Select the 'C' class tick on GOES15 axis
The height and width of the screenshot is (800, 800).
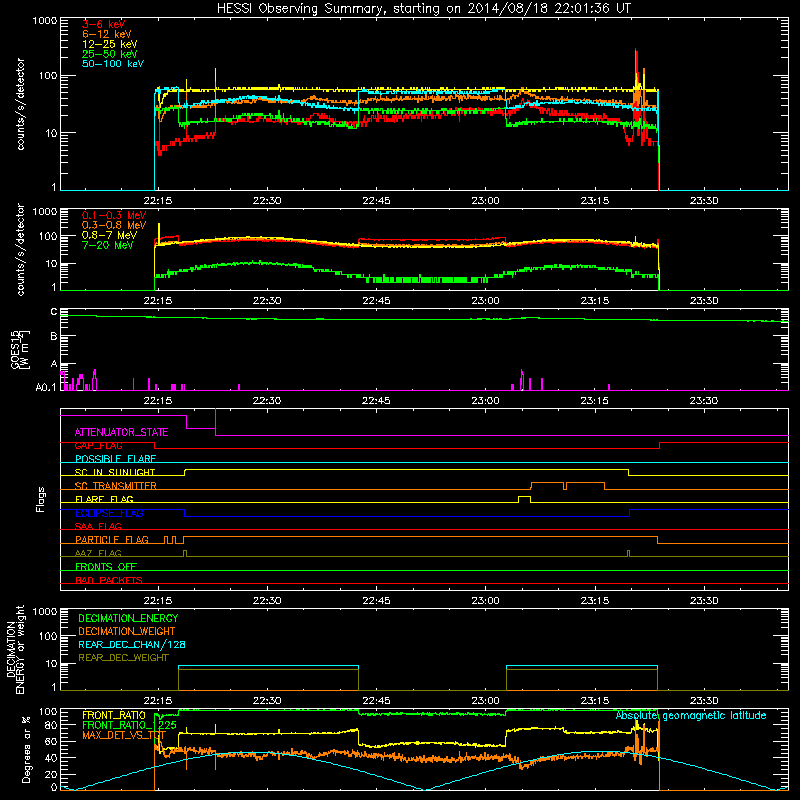[x=54, y=312]
